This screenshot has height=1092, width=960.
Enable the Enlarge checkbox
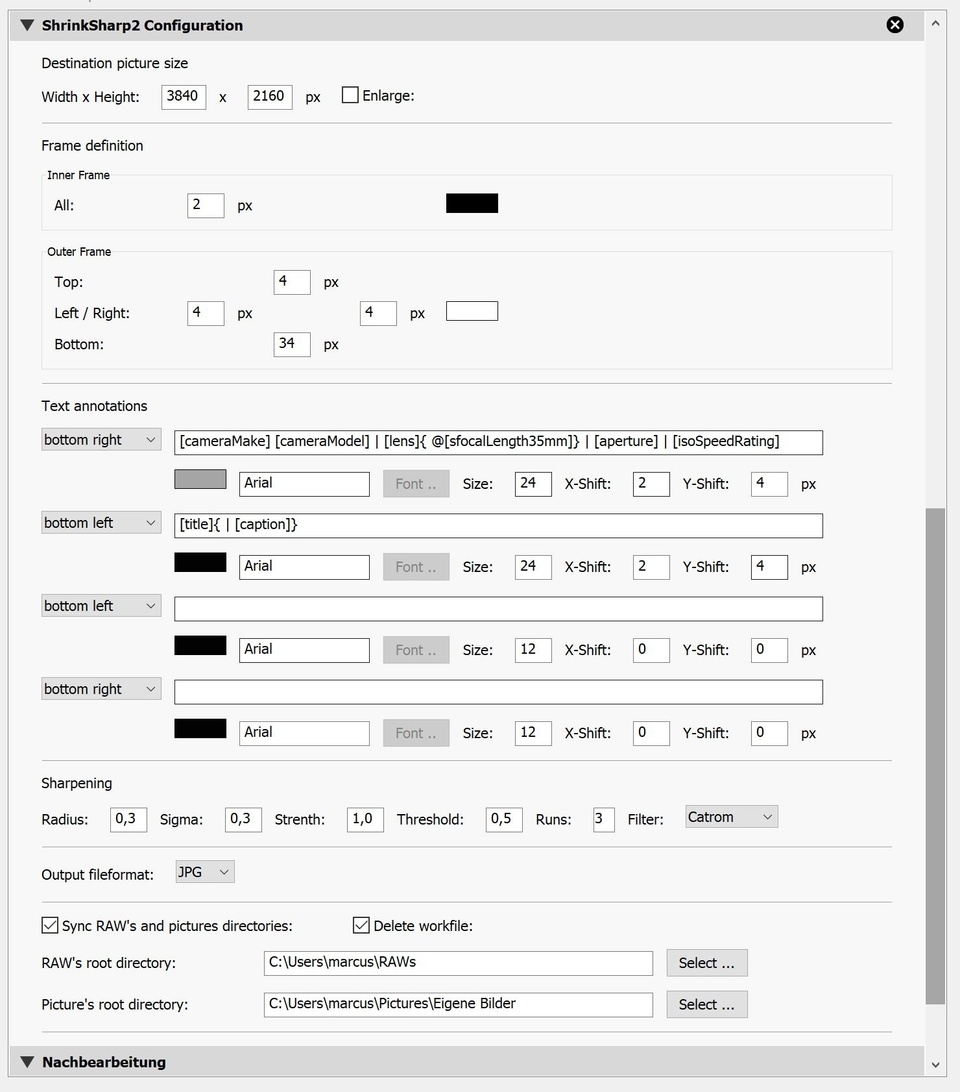[350, 96]
